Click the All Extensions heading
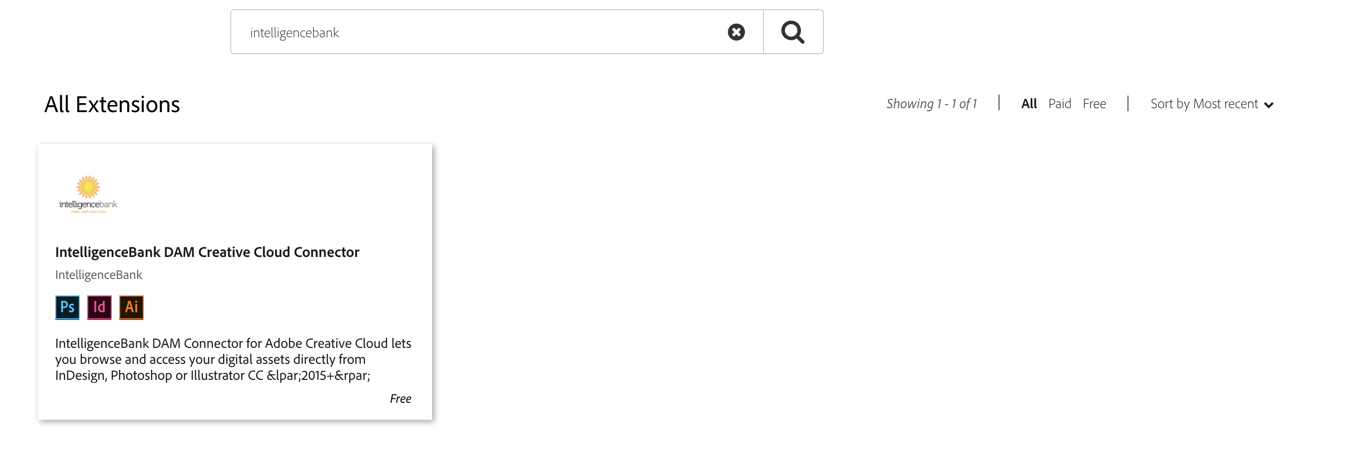This screenshot has height=451, width=1352. [112, 104]
